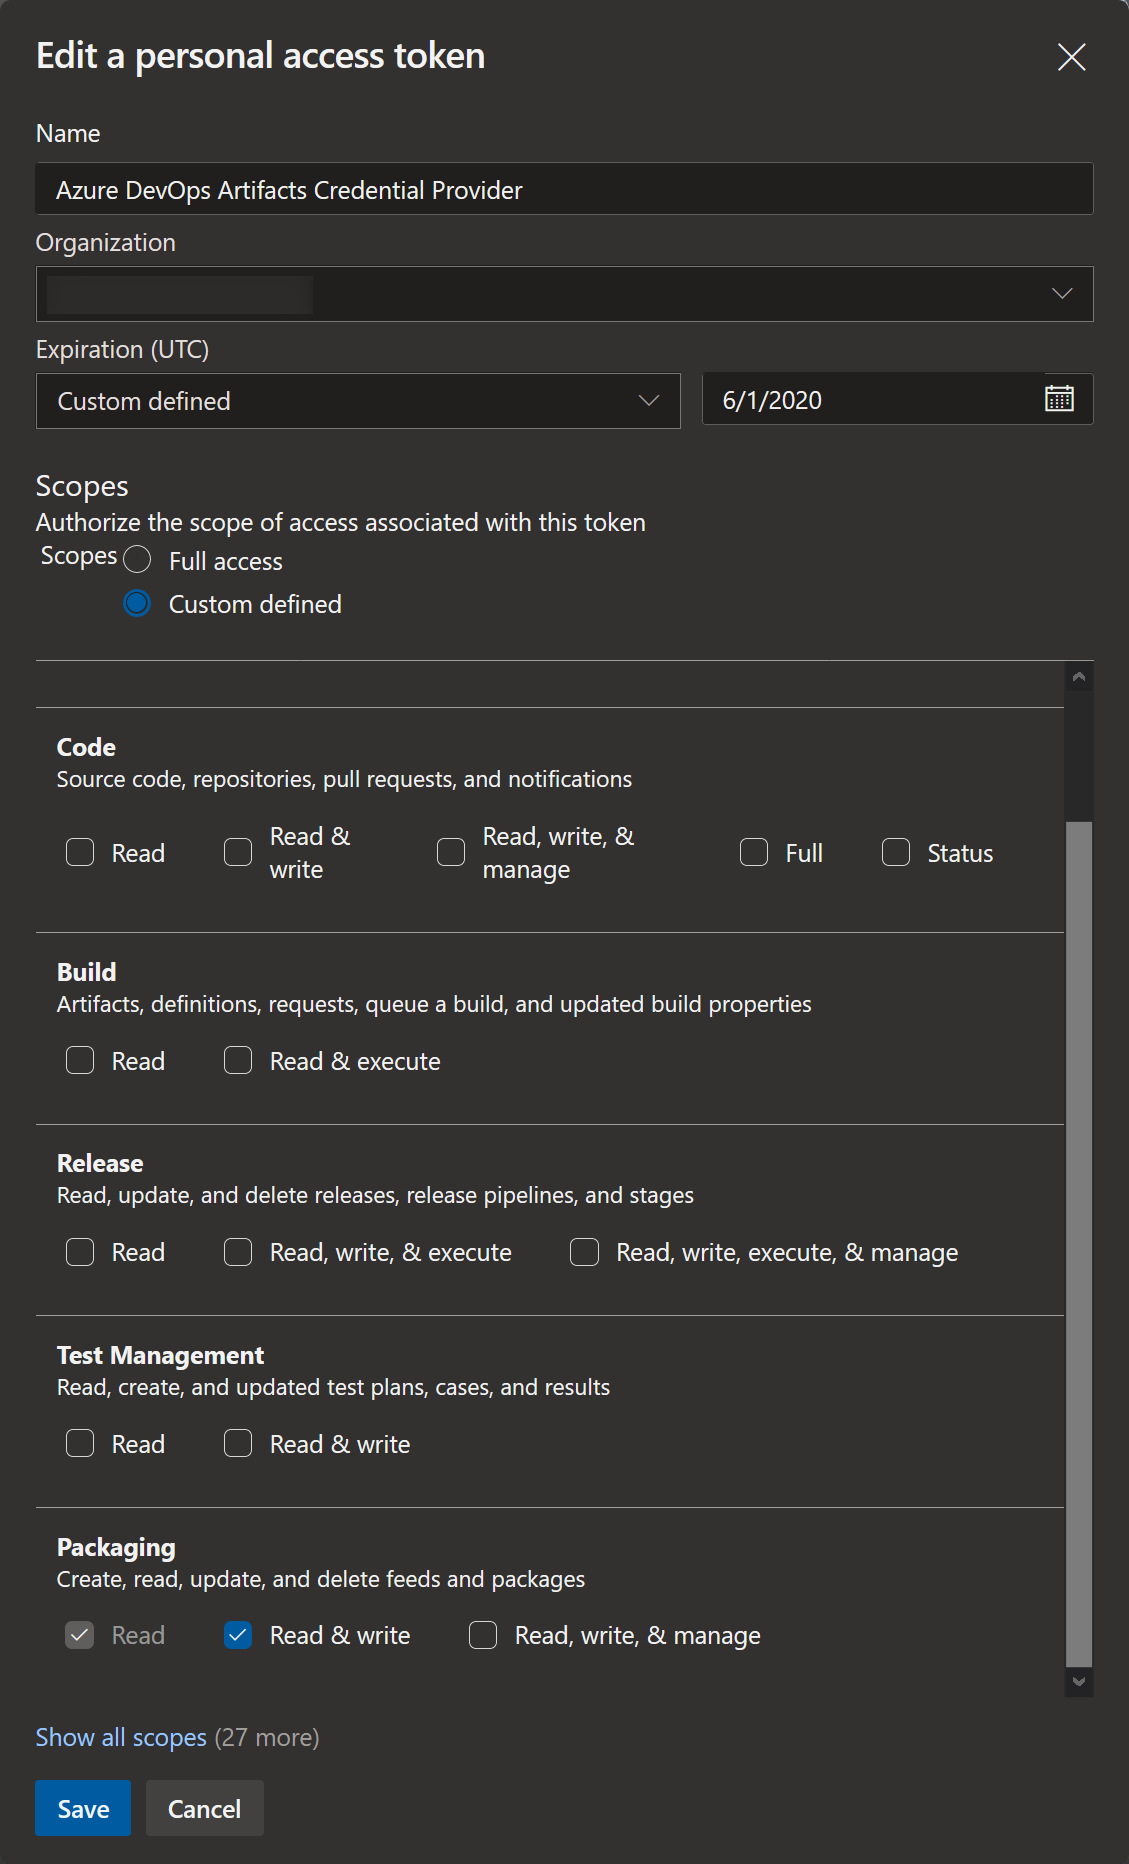Cancel editing the token
Screen dimensions: 1129x1864
(x=204, y=1808)
